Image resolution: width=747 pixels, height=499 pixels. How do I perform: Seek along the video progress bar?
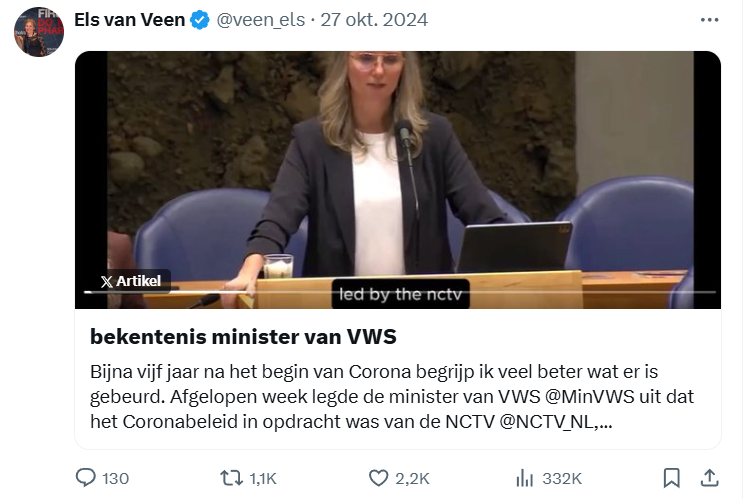click(400, 292)
